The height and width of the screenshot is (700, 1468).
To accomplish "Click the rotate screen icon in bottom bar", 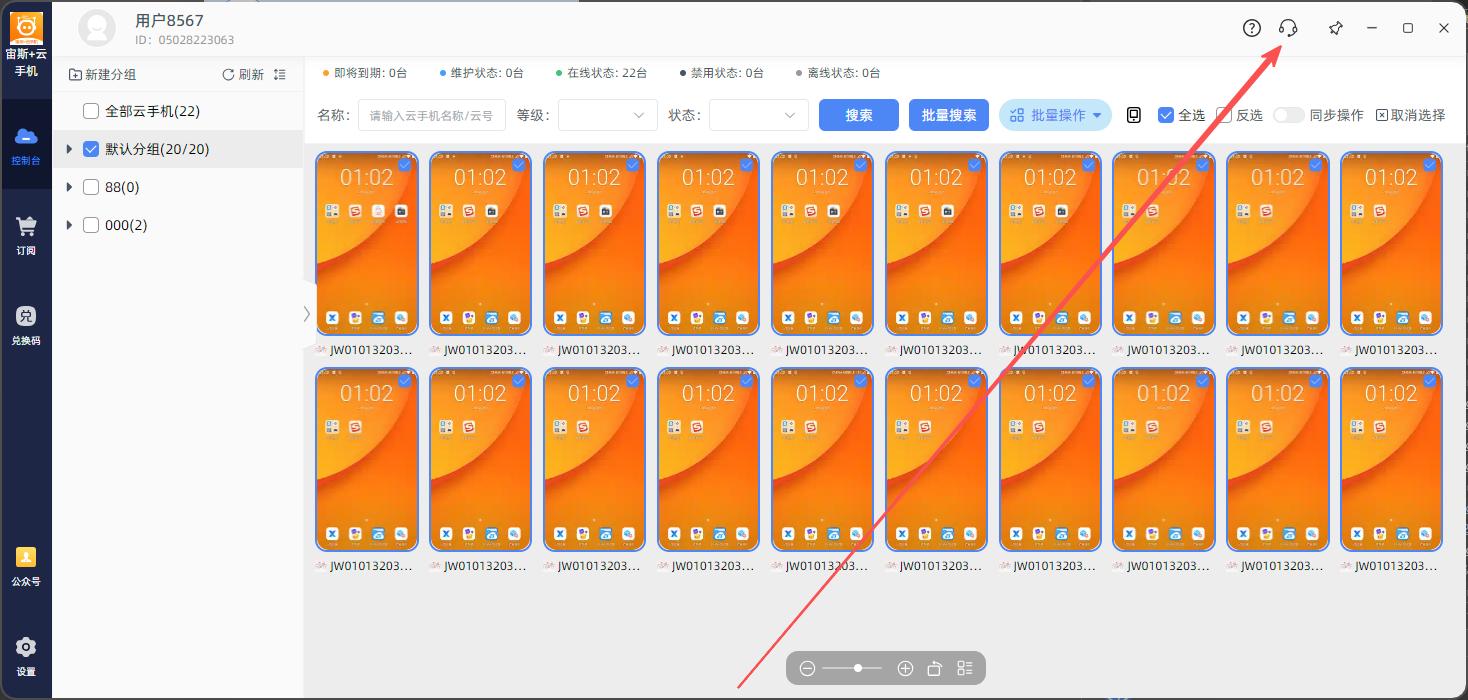I will point(935,668).
